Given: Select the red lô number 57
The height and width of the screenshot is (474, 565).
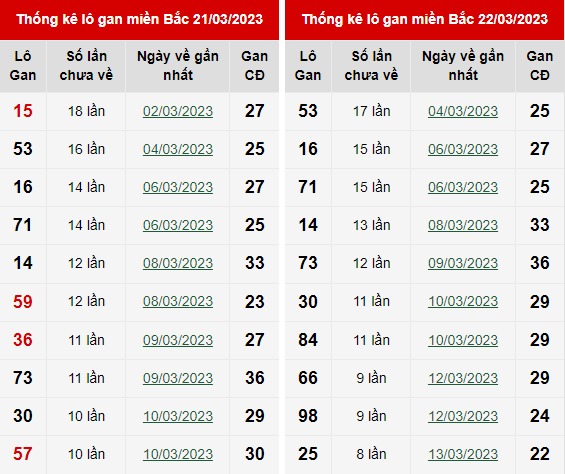Looking at the screenshot, I should [x=23, y=454].
